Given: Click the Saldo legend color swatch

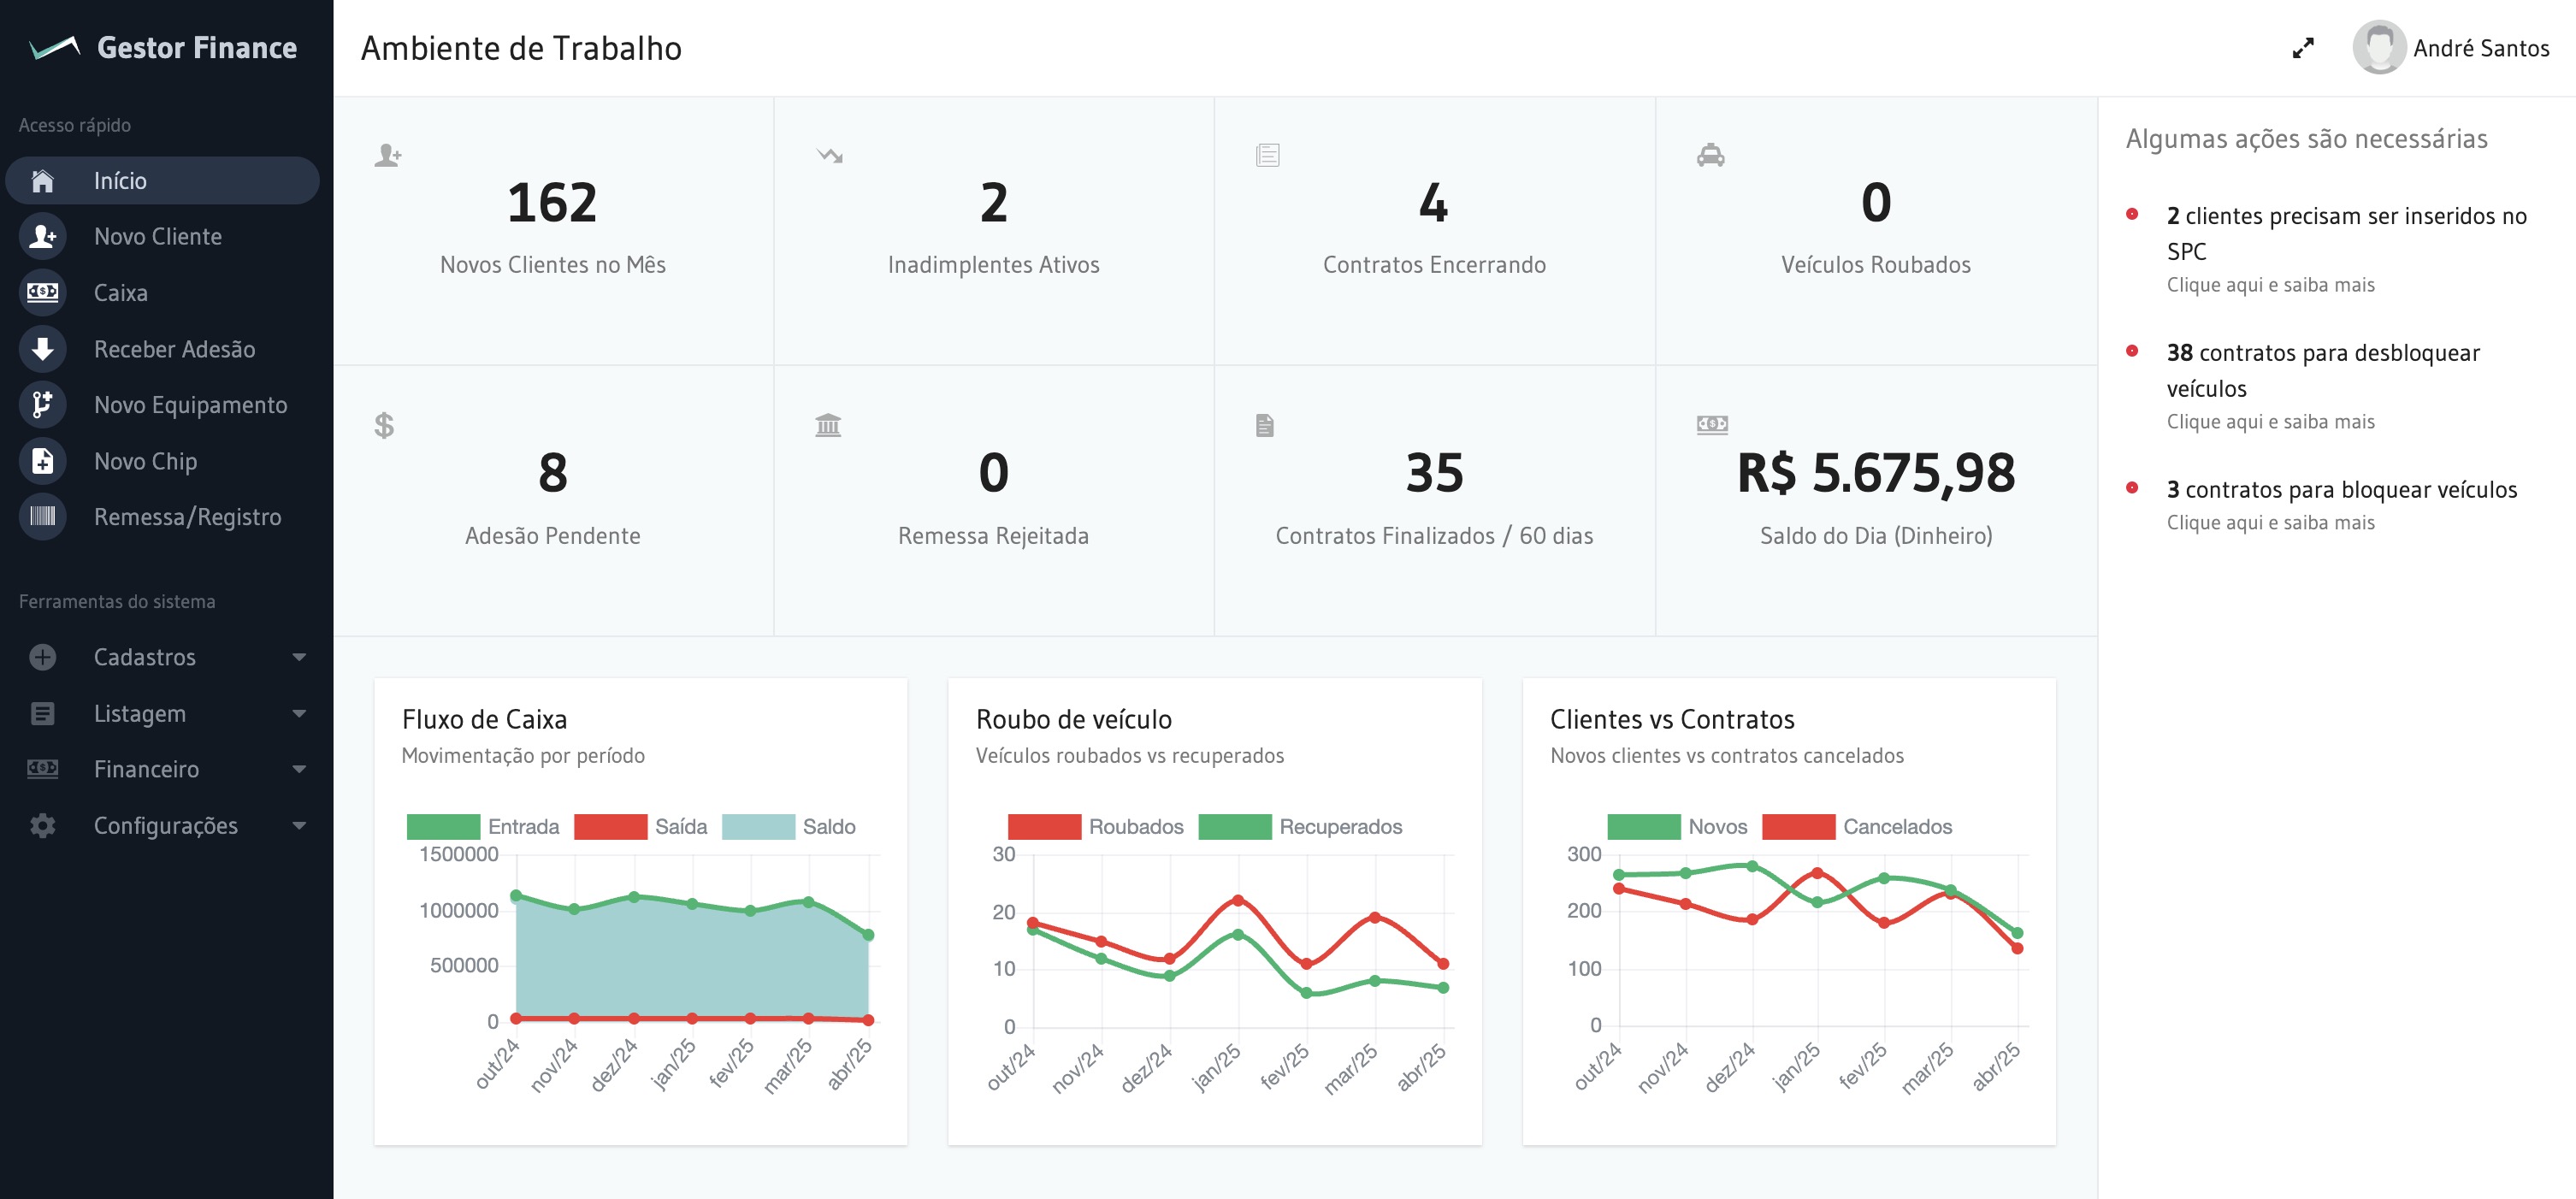Looking at the screenshot, I should tap(758, 827).
